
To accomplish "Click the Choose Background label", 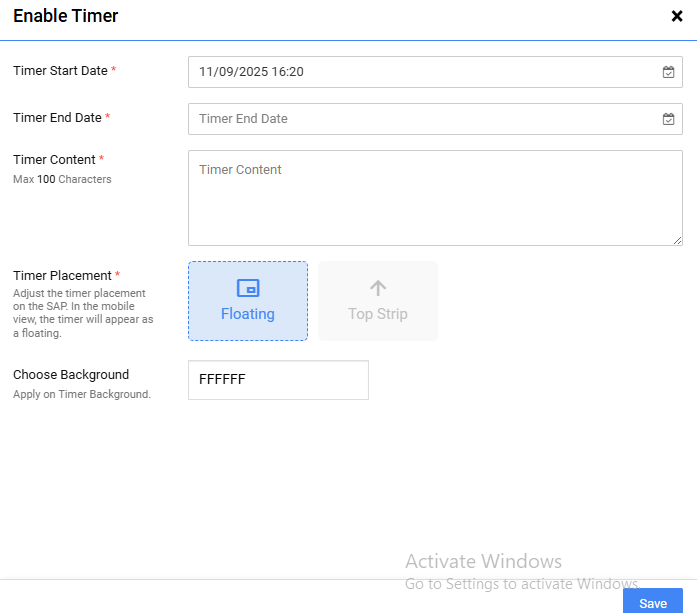I will 71,375.
